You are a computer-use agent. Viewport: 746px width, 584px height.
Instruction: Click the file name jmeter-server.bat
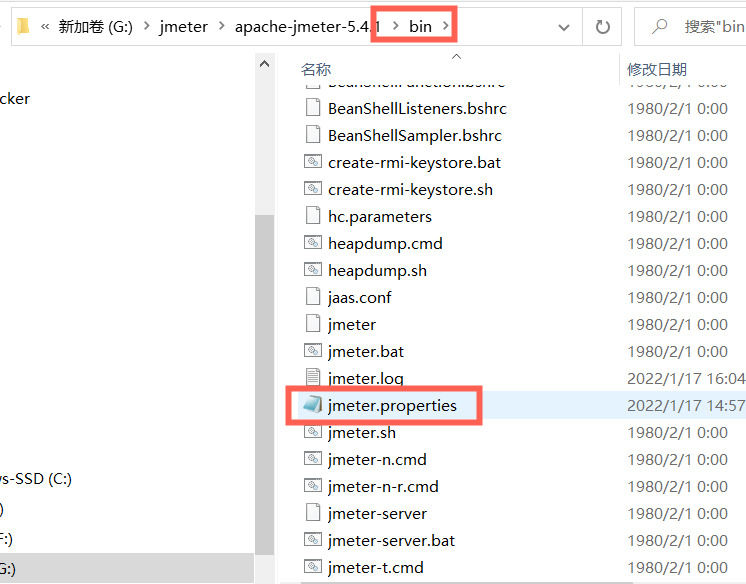[x=391, y=541]
